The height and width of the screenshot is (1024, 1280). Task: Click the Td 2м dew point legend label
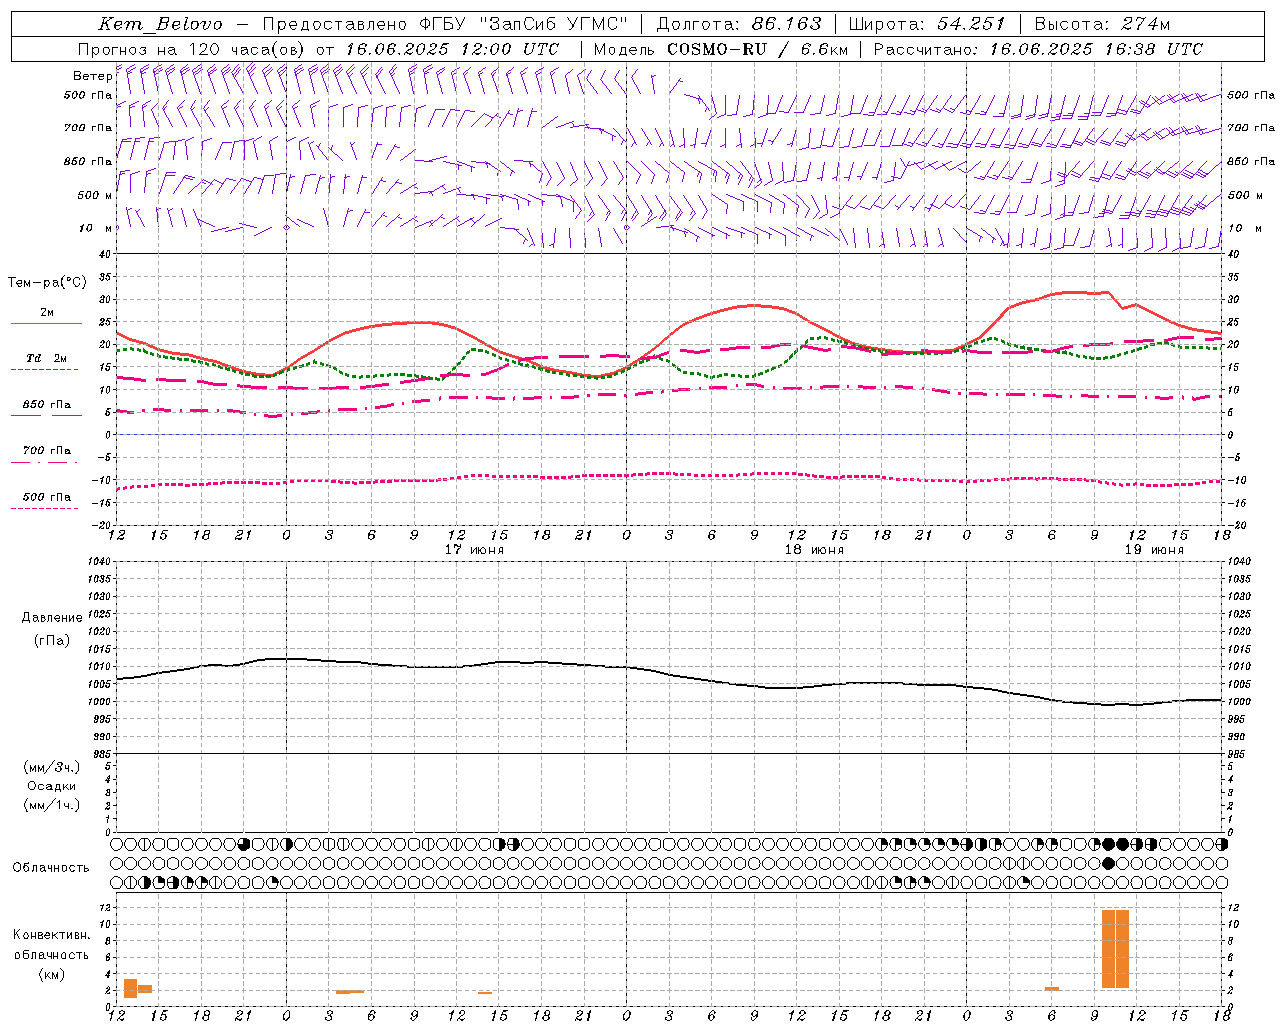point(47,358)
